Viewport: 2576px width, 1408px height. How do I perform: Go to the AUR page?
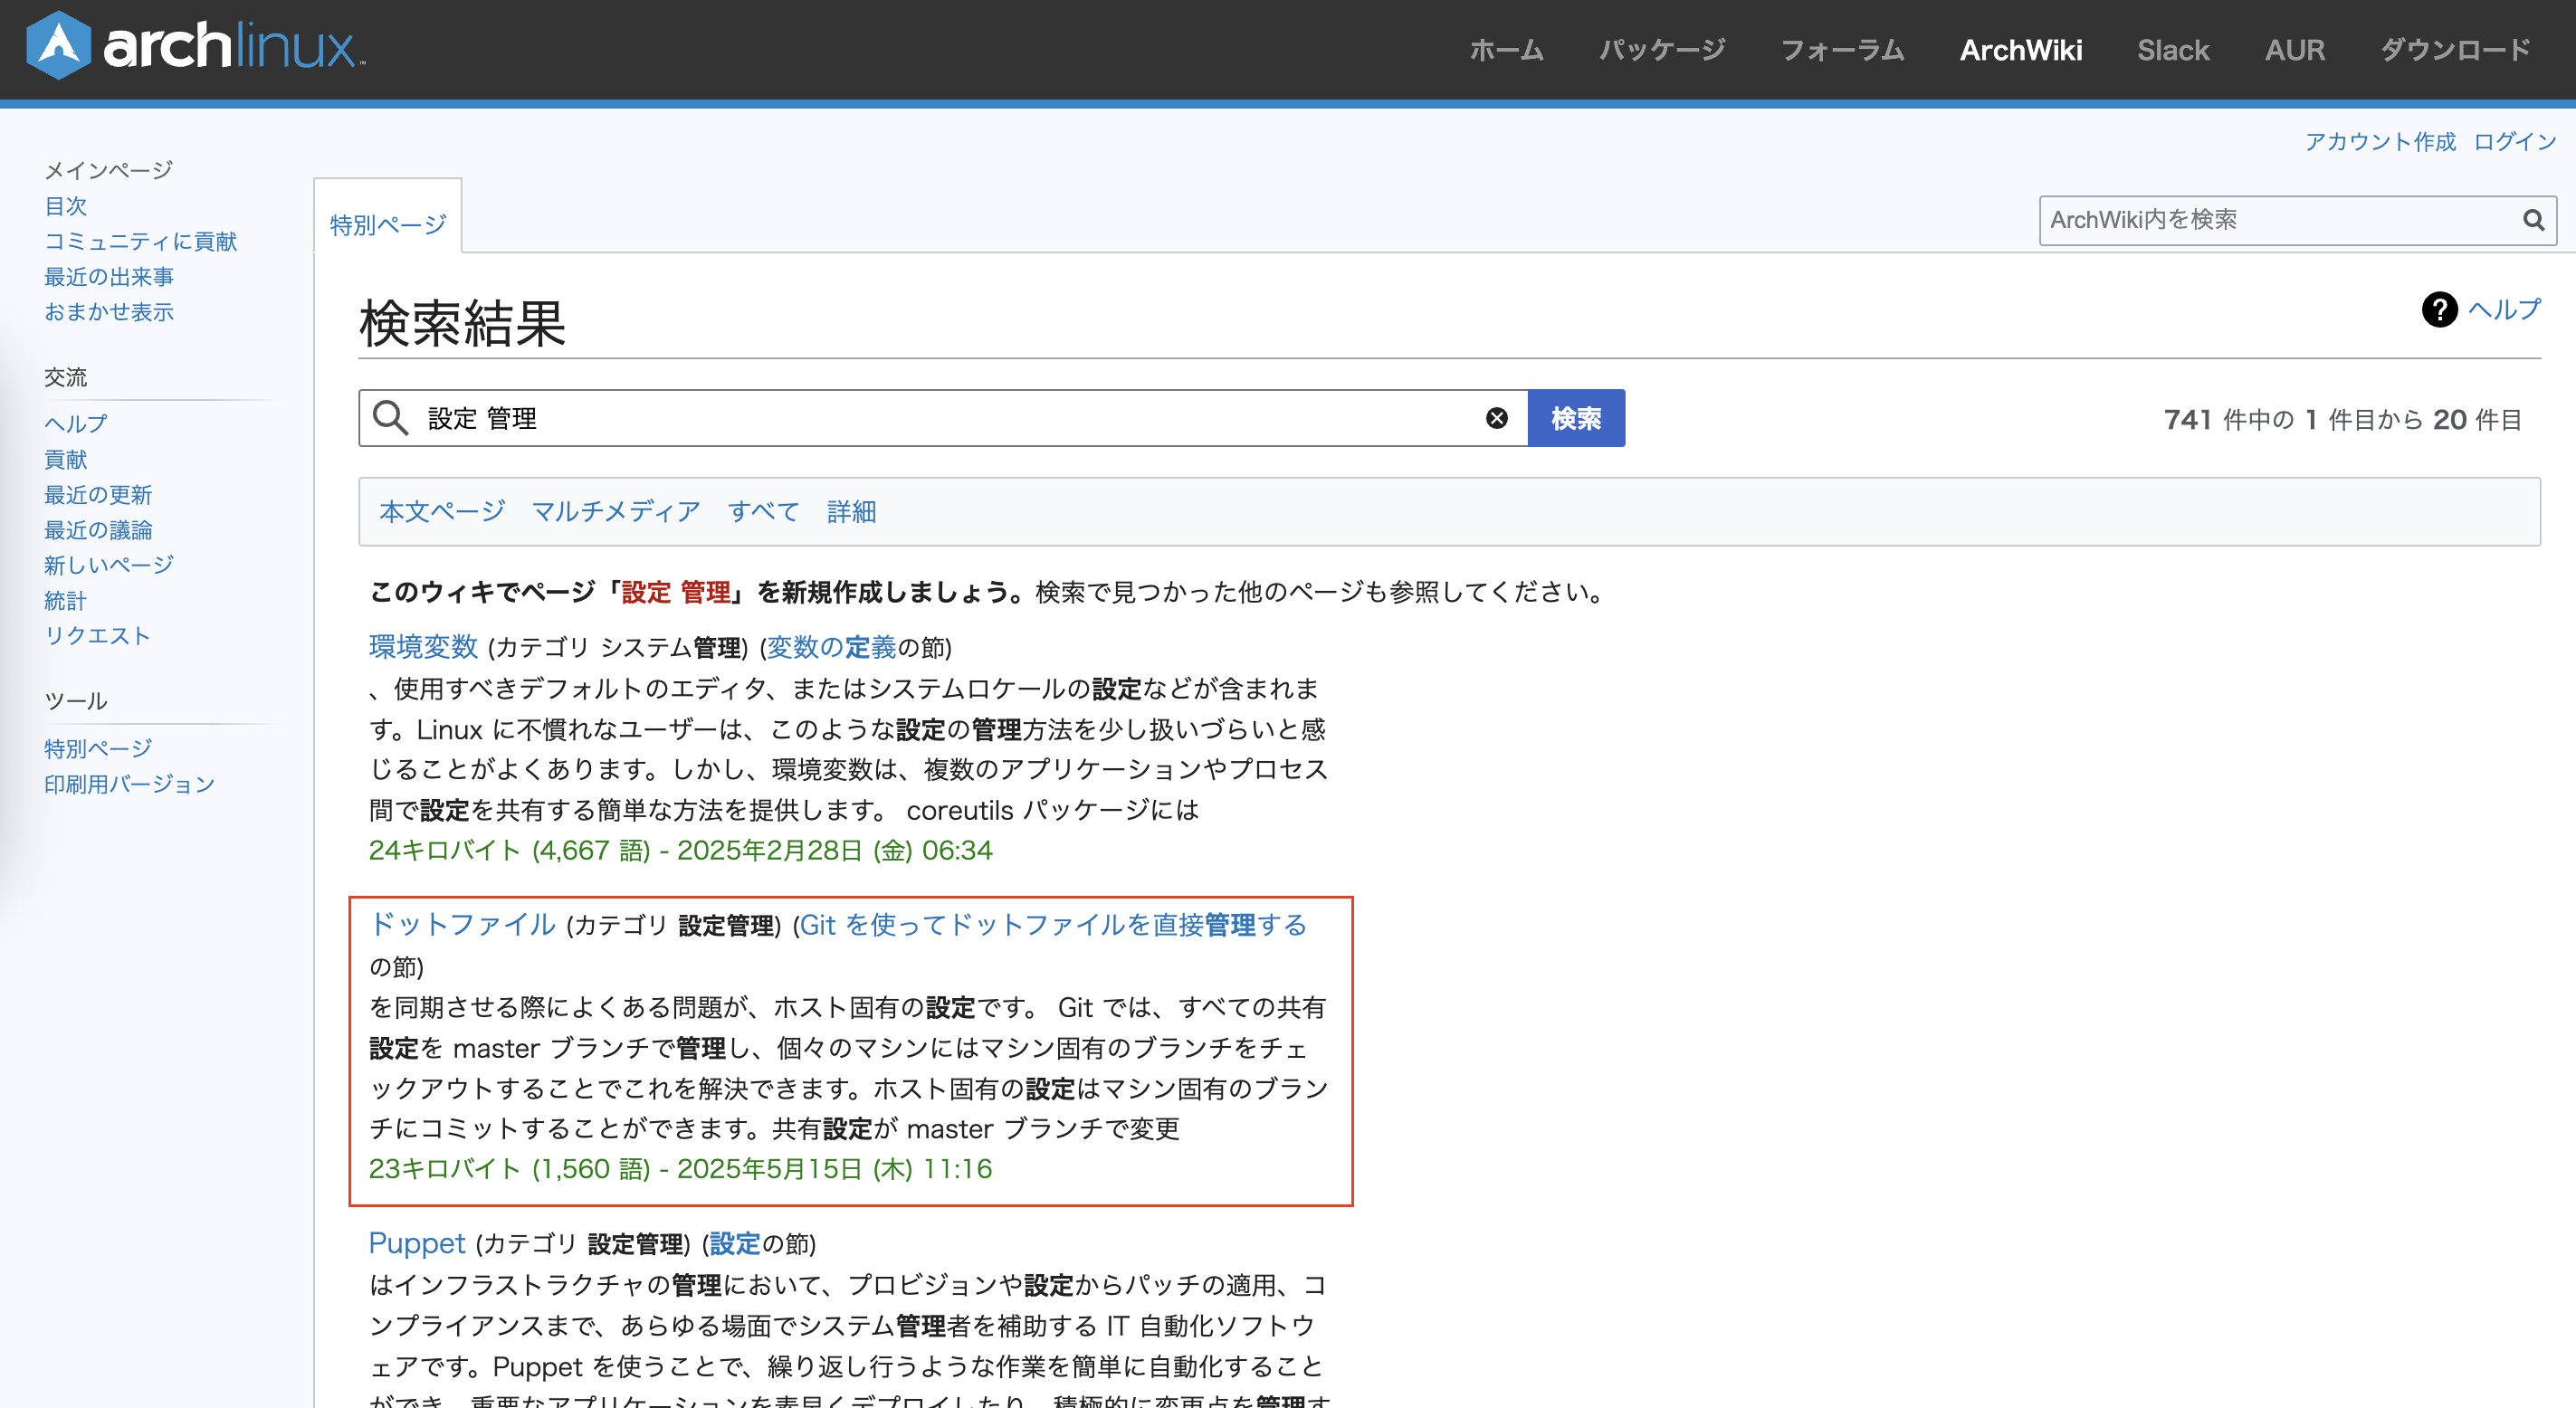pos(2295,49)
